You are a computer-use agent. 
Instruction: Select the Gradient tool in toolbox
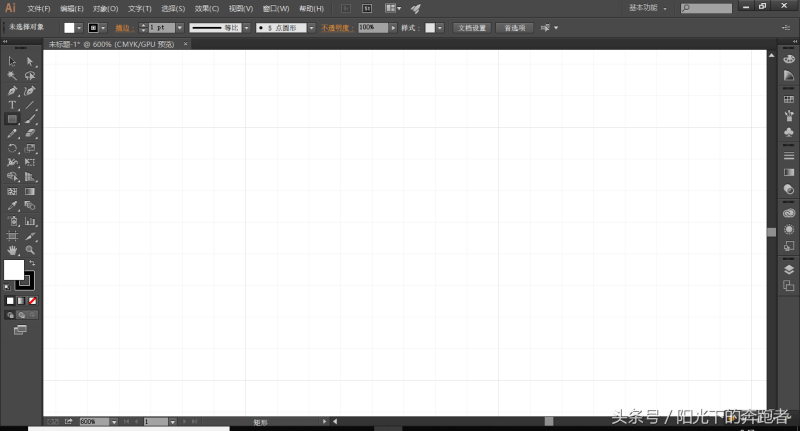pyautogui.click(x=30, y=192)
